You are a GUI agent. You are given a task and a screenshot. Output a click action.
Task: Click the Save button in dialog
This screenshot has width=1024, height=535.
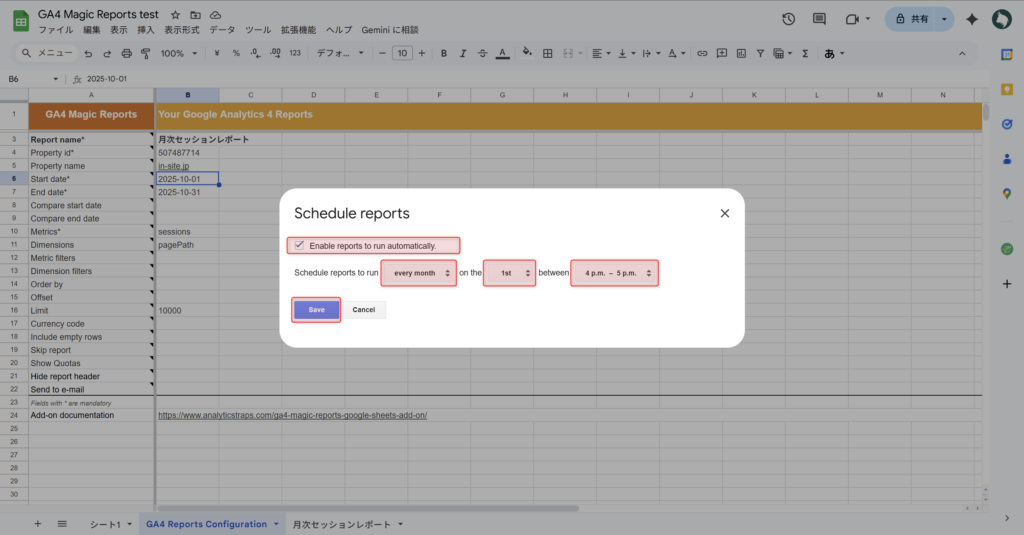(x=316, y=310)
